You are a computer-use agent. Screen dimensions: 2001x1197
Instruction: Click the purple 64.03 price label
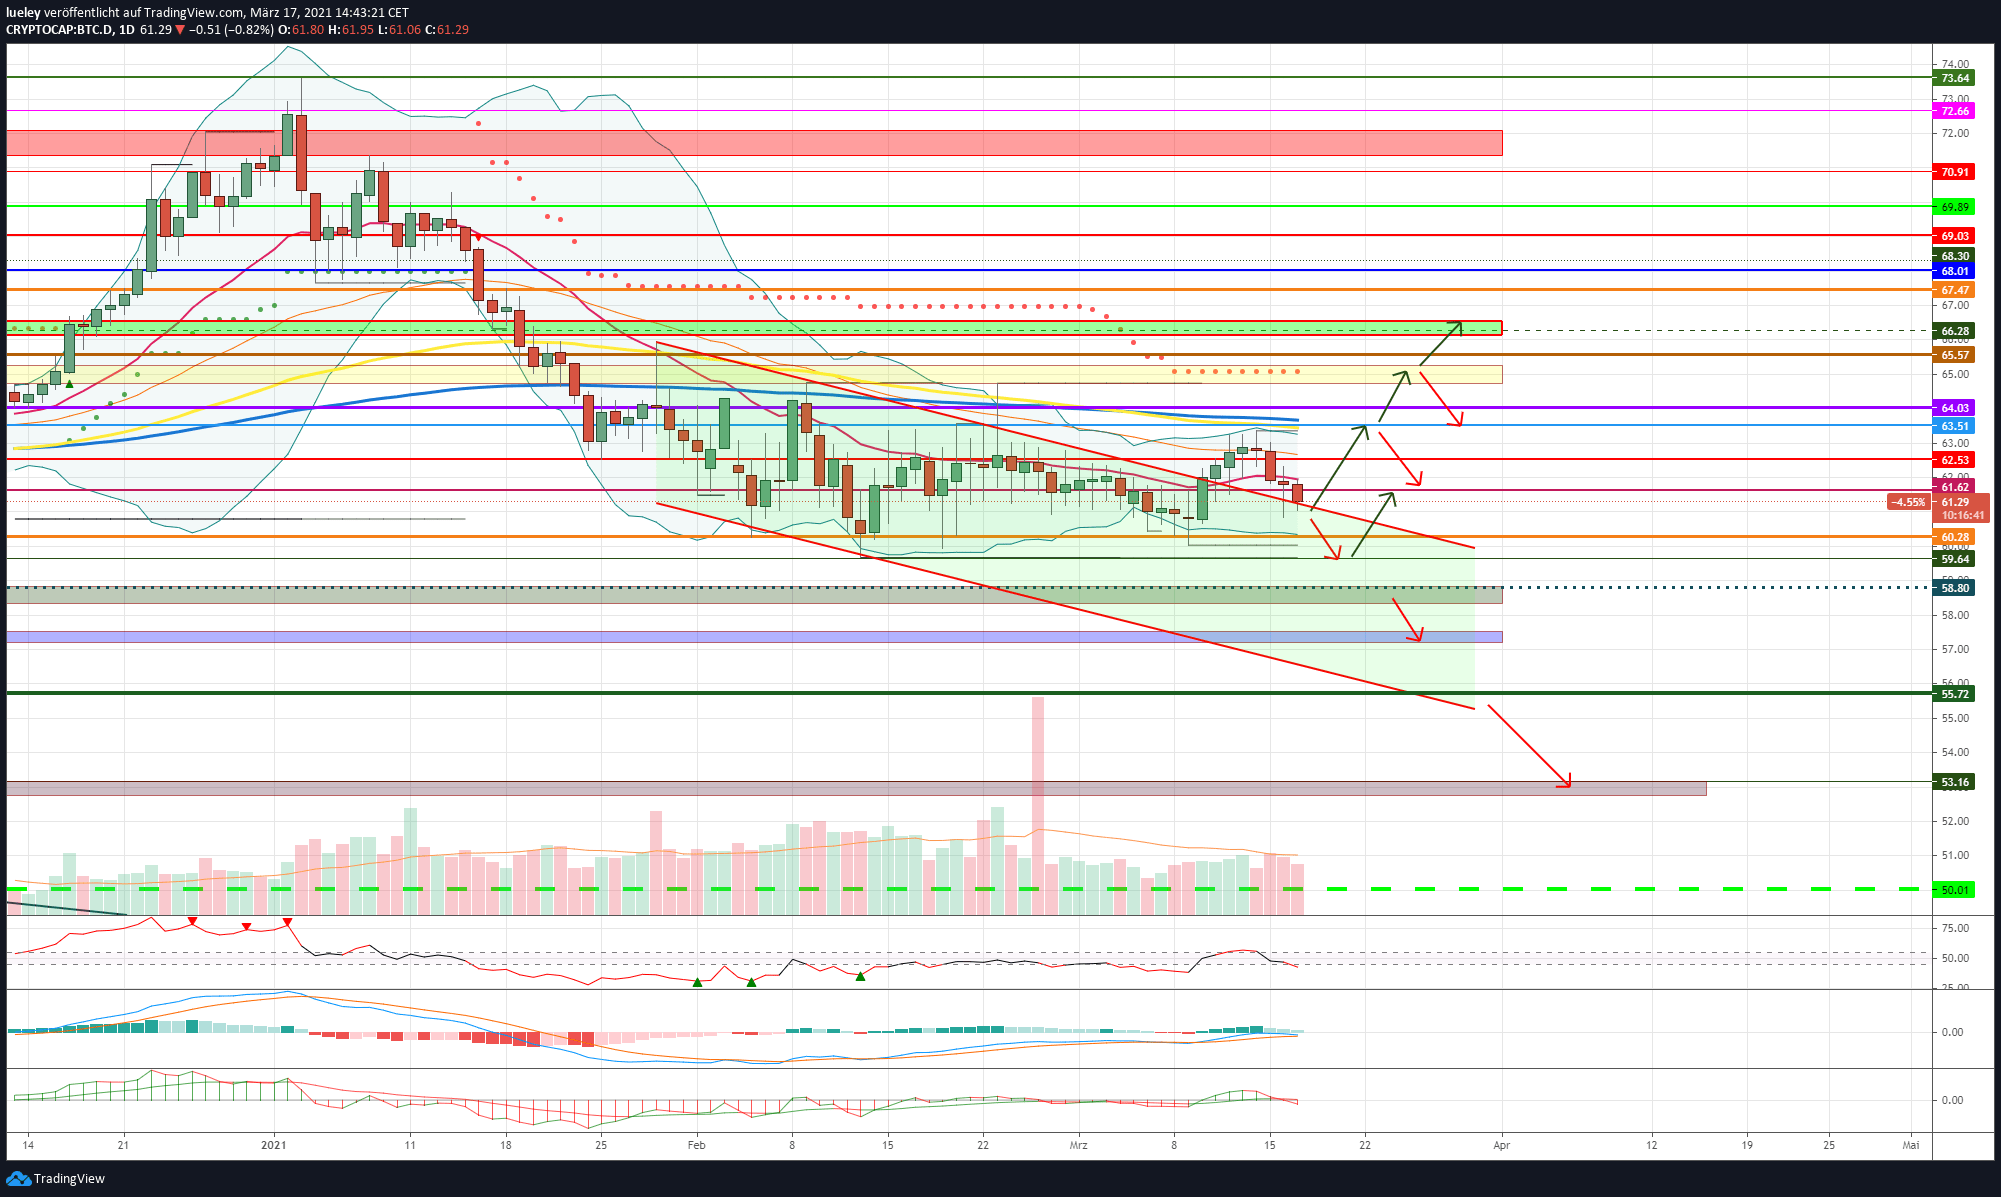click(1954, 408)
